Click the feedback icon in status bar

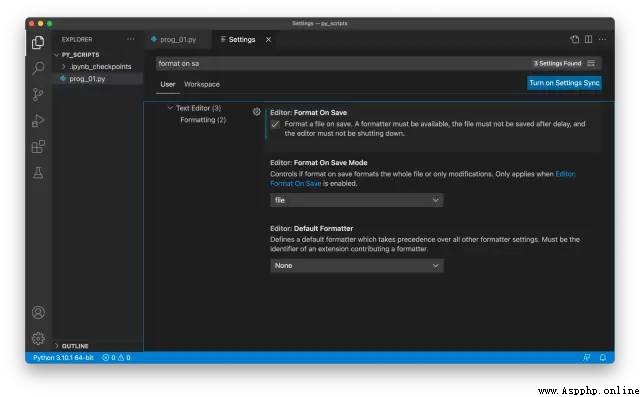tap(587, 357)
